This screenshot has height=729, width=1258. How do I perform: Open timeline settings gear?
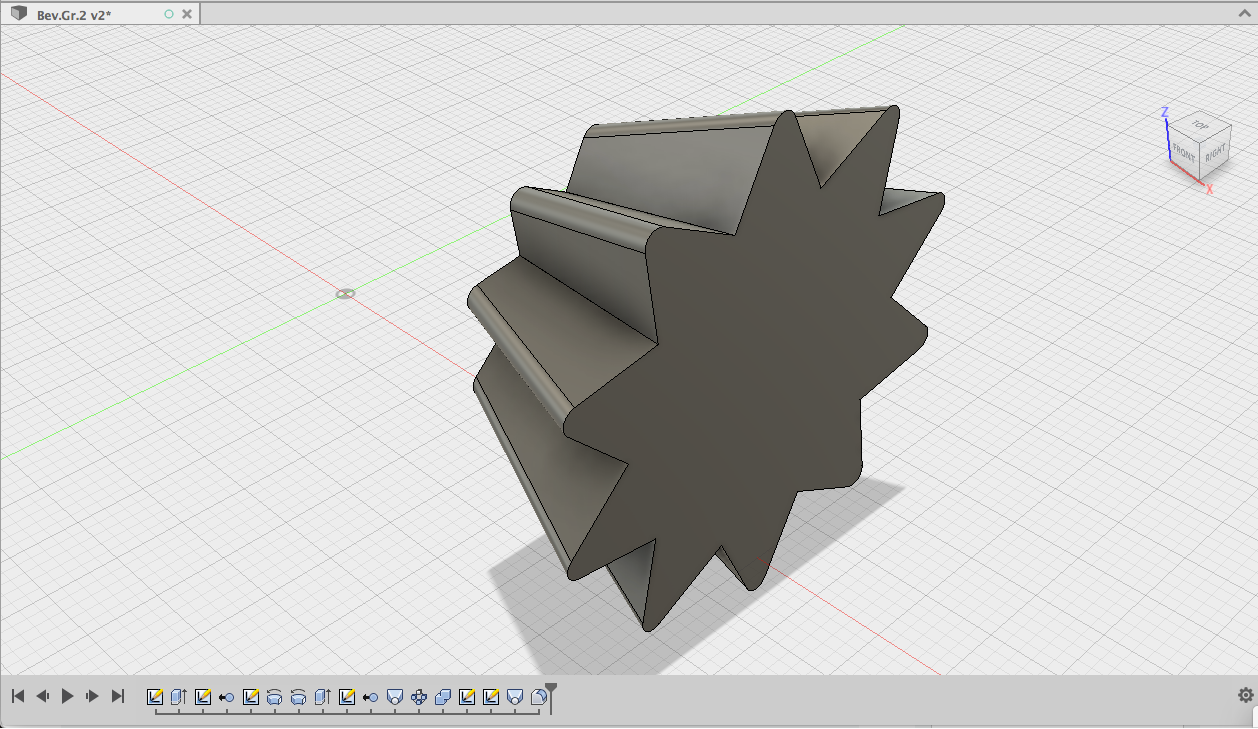(x=1245, y=695)
